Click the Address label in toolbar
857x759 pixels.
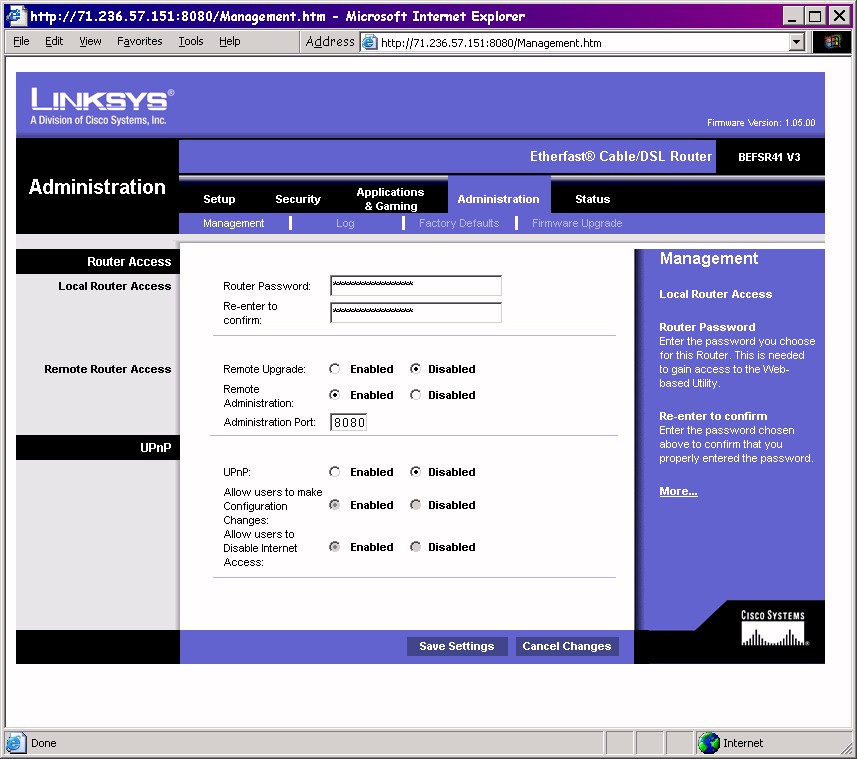[330, 42]
